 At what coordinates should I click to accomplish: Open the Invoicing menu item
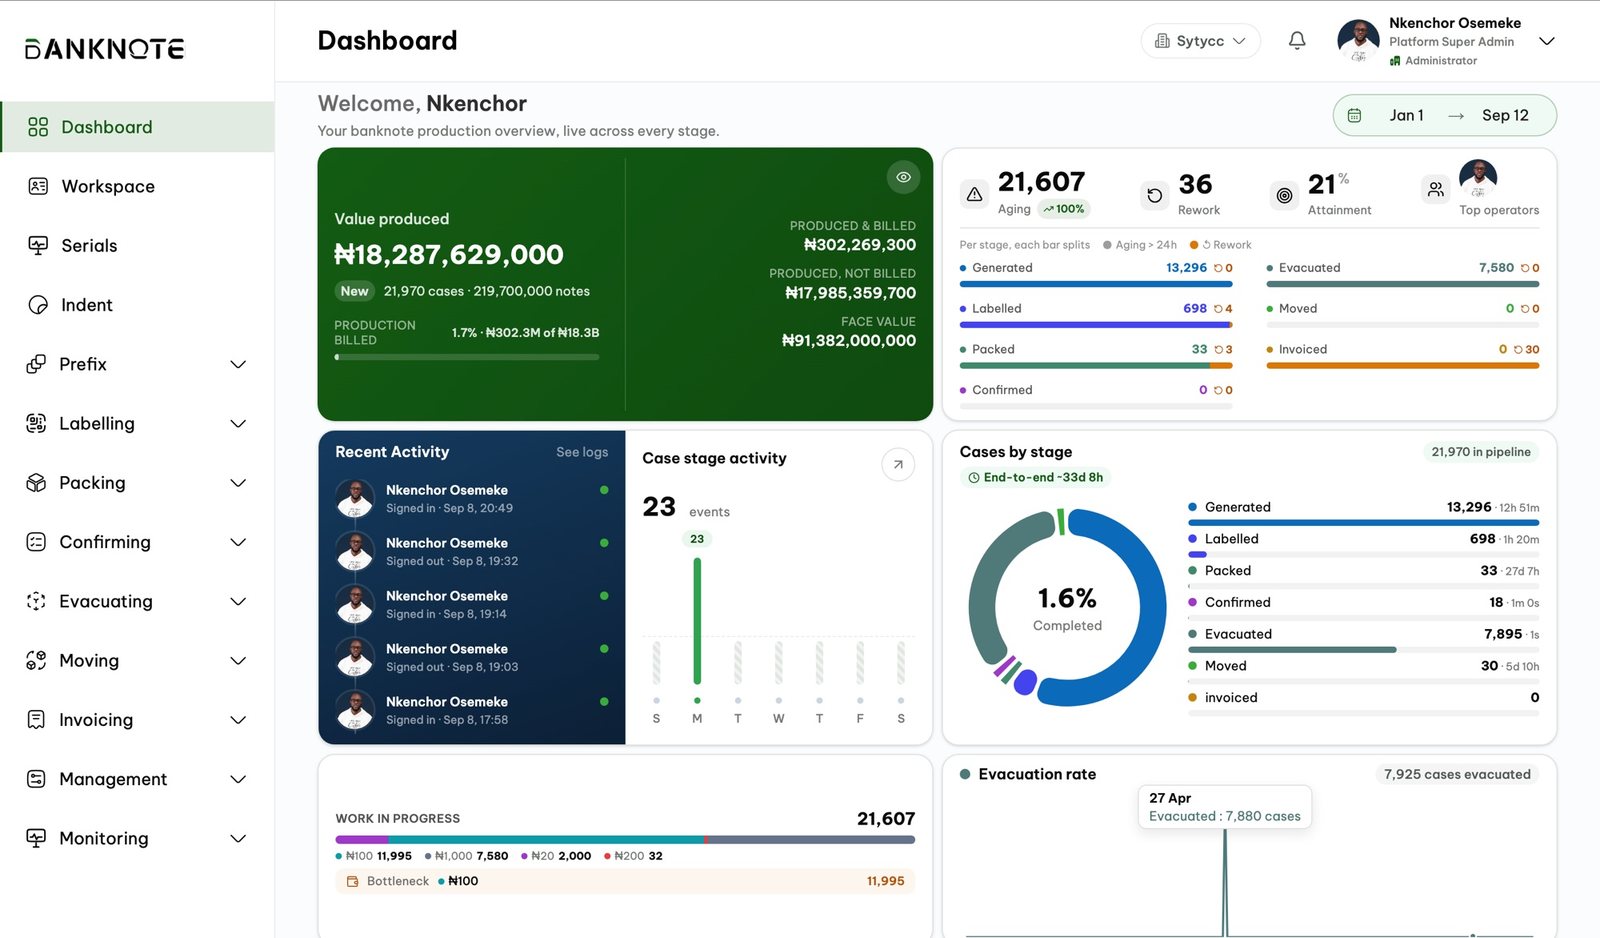coord(137,720)
